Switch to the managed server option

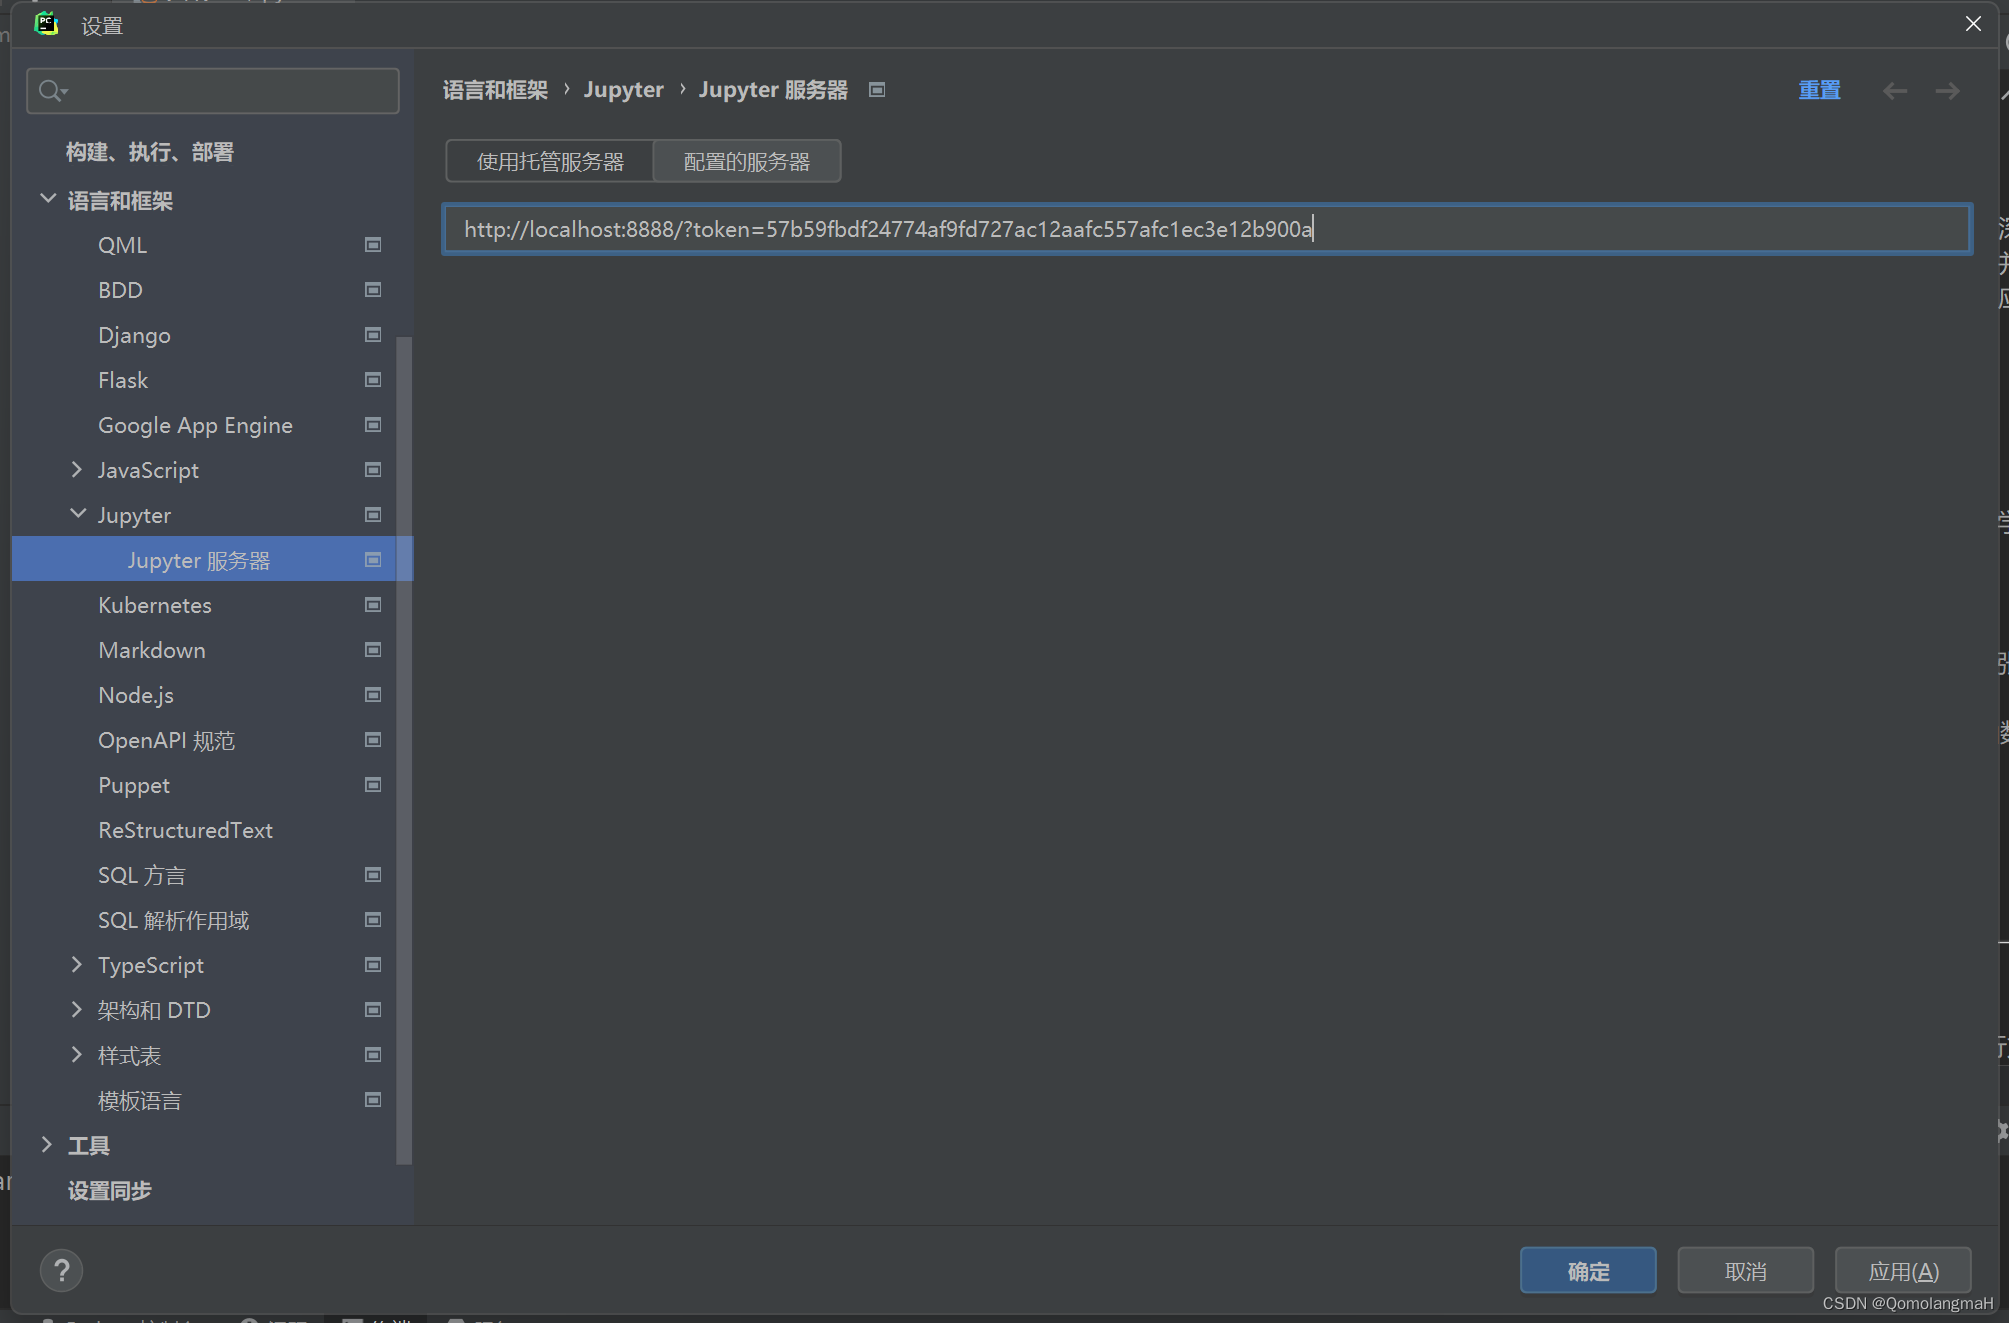click(550, 162)
